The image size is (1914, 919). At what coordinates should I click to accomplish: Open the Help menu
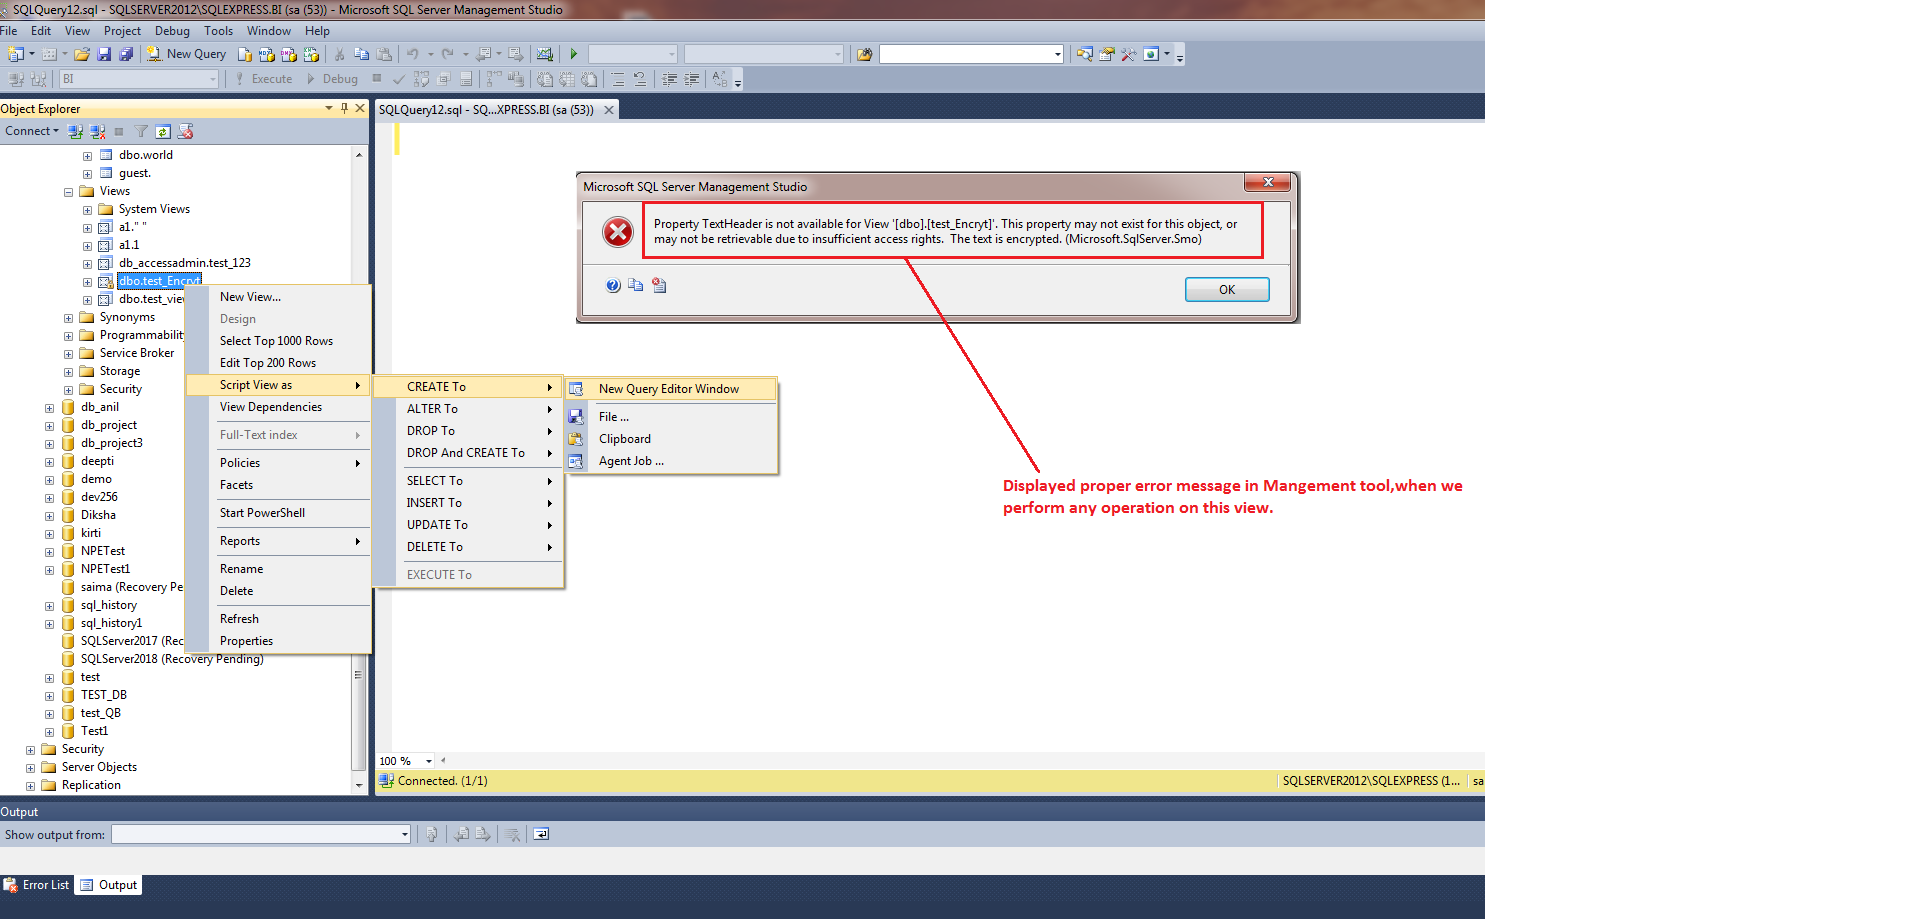(317, 31)
